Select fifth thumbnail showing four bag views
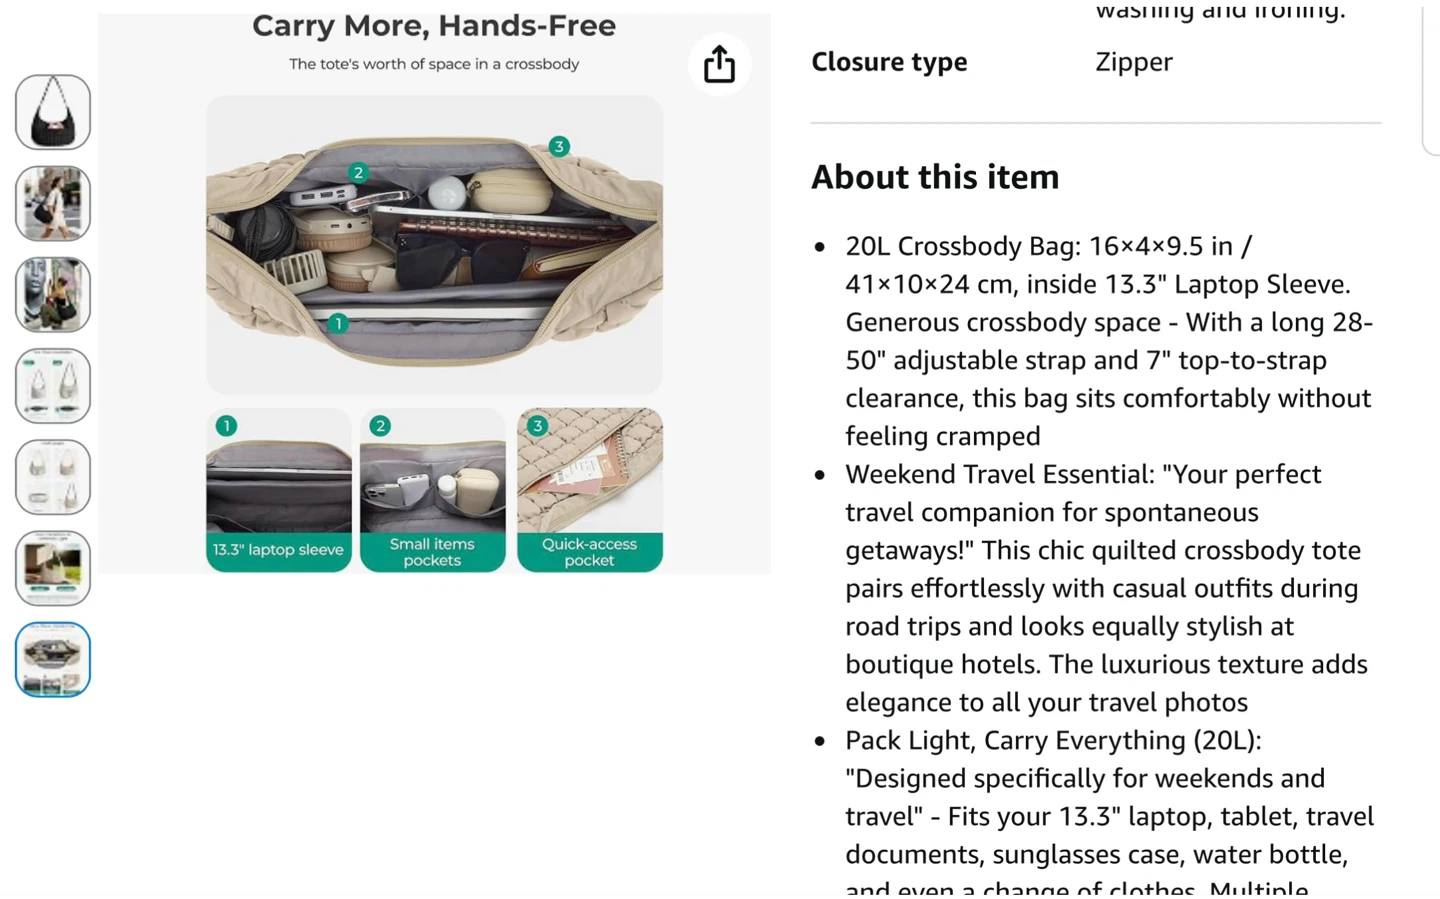The height and width of the screenshot is (899, 1440). click(53, 477)
